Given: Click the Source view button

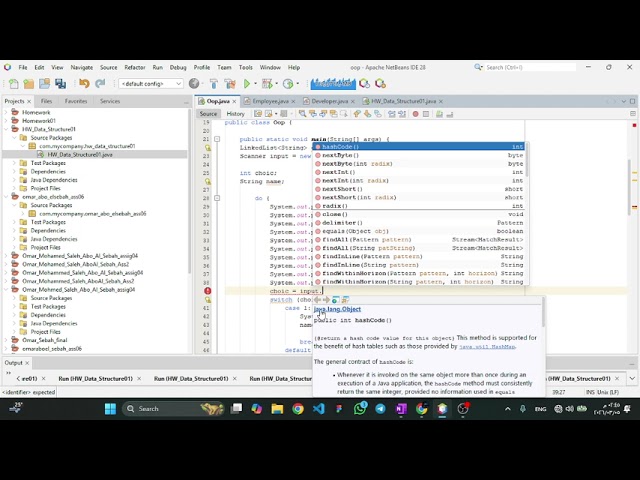Looking at the screenshot, I should coord(208,114).
